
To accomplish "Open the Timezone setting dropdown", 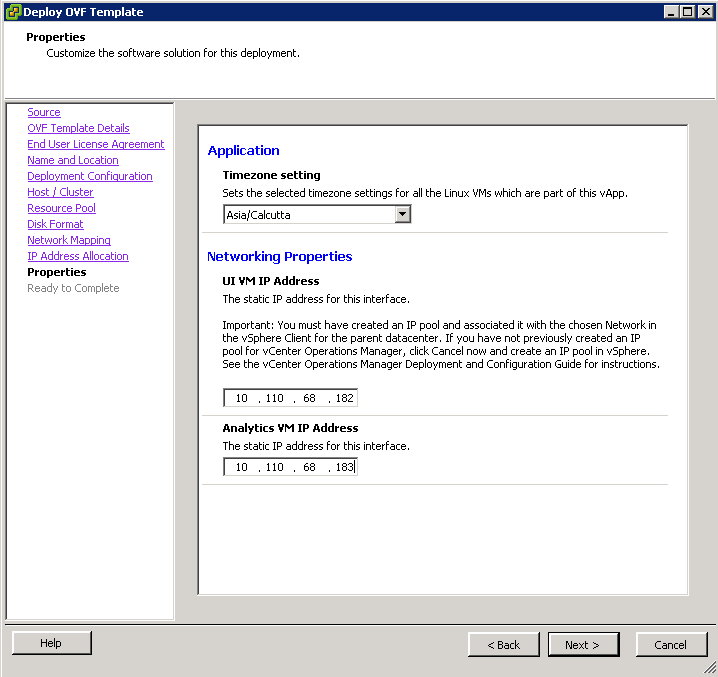I will (x=402, y=214).
